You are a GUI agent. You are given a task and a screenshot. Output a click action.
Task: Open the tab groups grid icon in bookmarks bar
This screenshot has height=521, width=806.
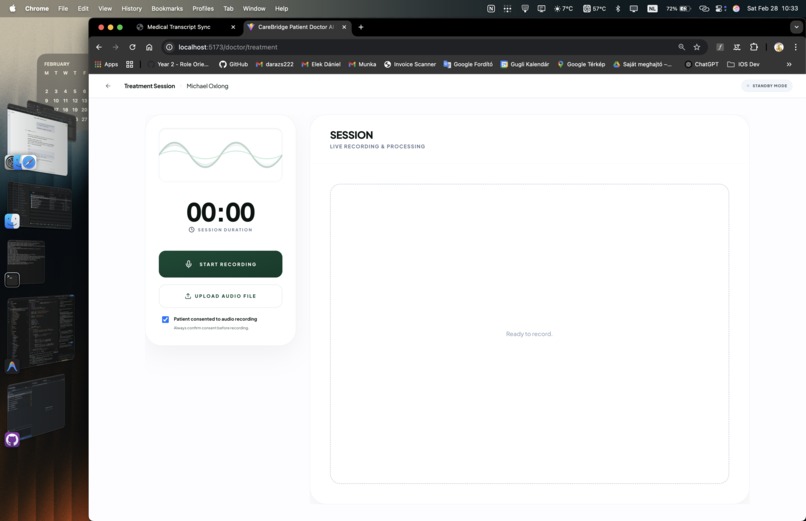[130, 64]
